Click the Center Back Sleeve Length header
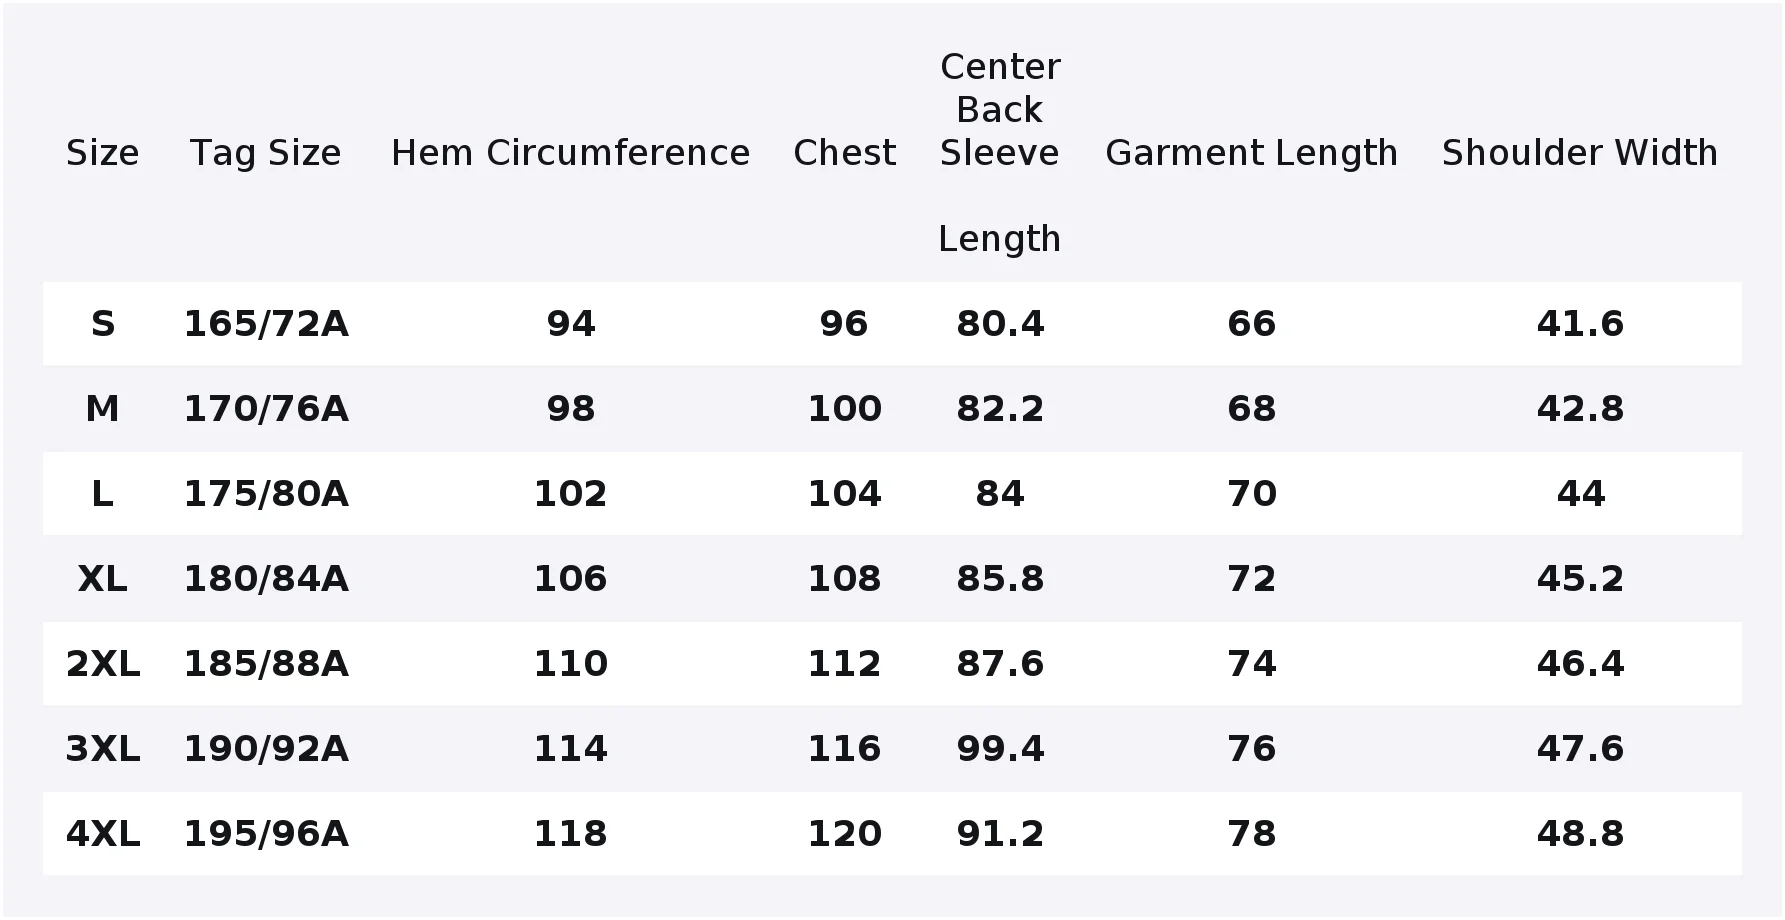 (x=1000, y=153)
